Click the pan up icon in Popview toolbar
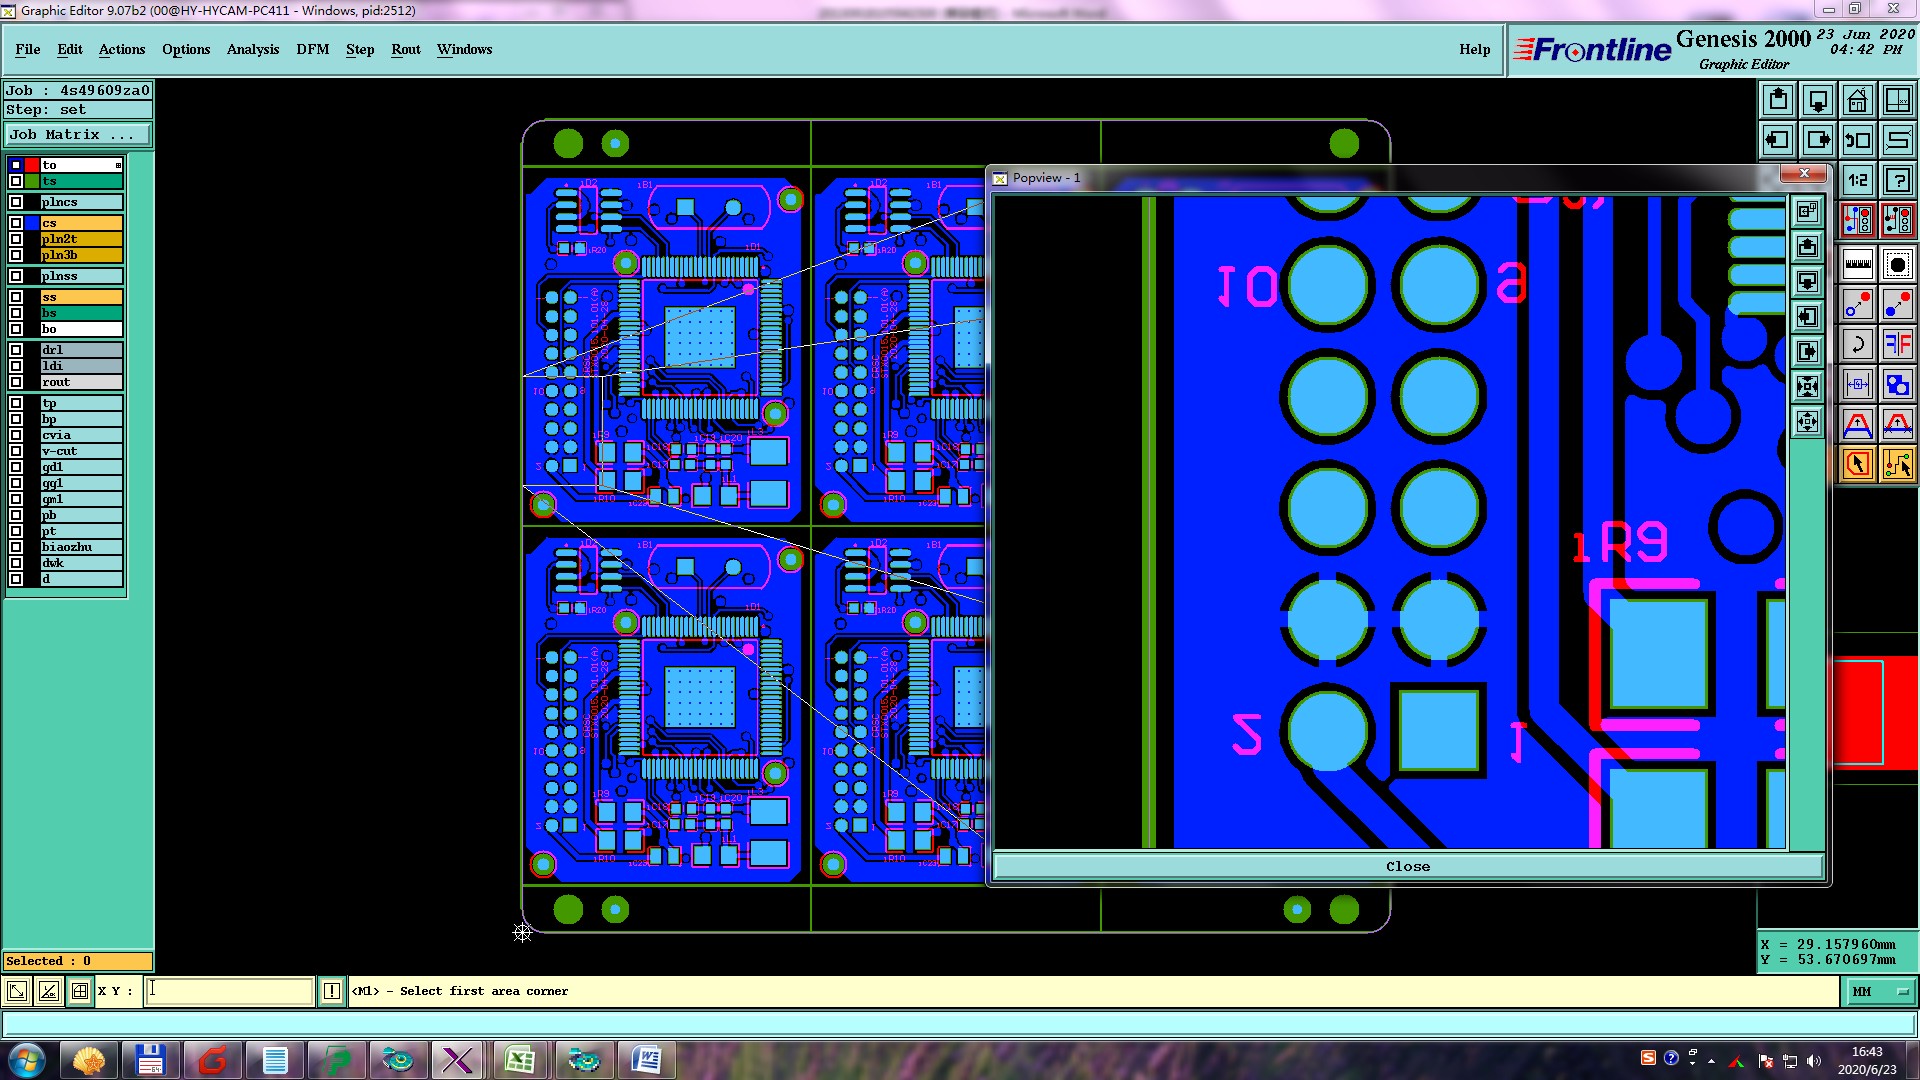The height and width of the screenshot is (1080, 1920). (x=1807, y=246)
